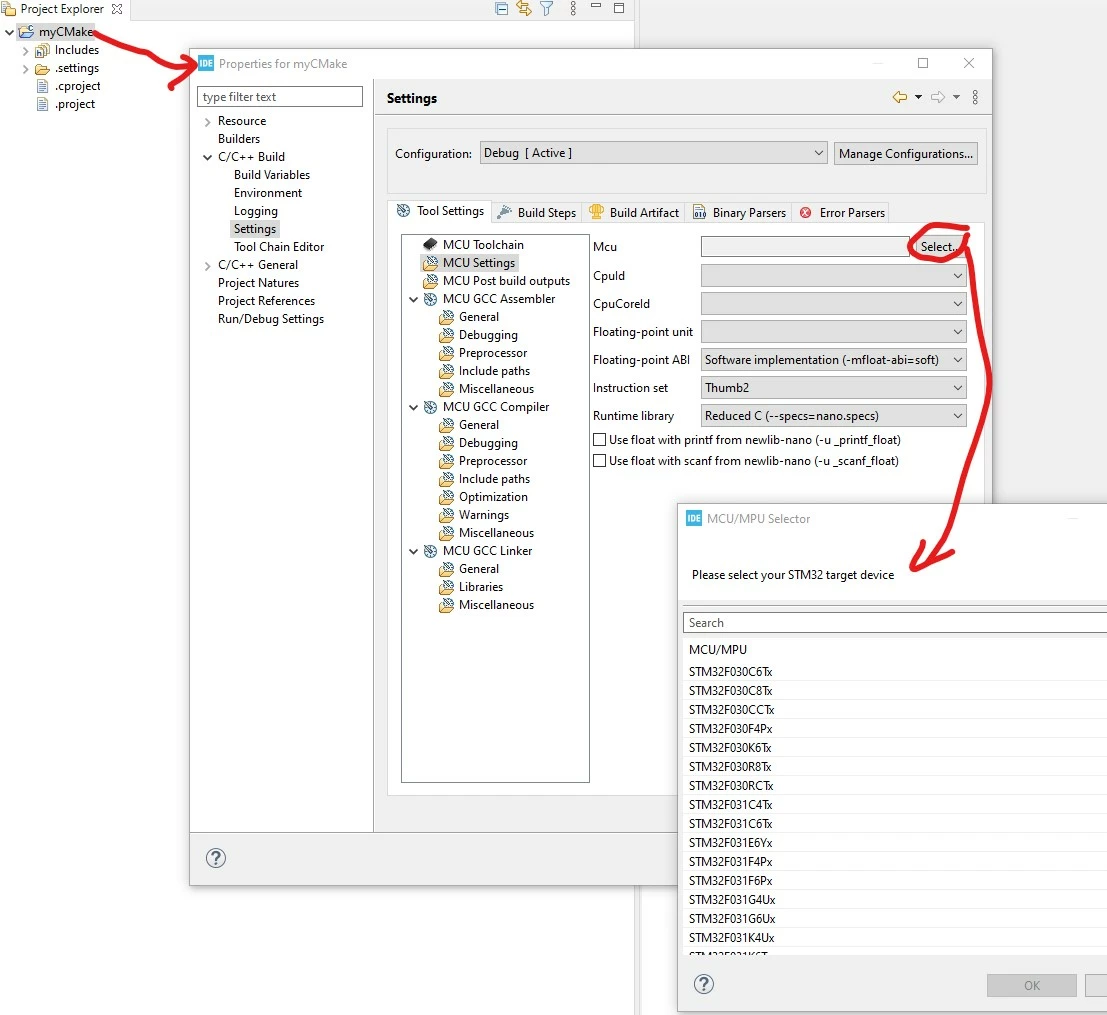This screenshot has height=1015, width=1107.
Task: Click Manage Configurations button
Action: 906,154
